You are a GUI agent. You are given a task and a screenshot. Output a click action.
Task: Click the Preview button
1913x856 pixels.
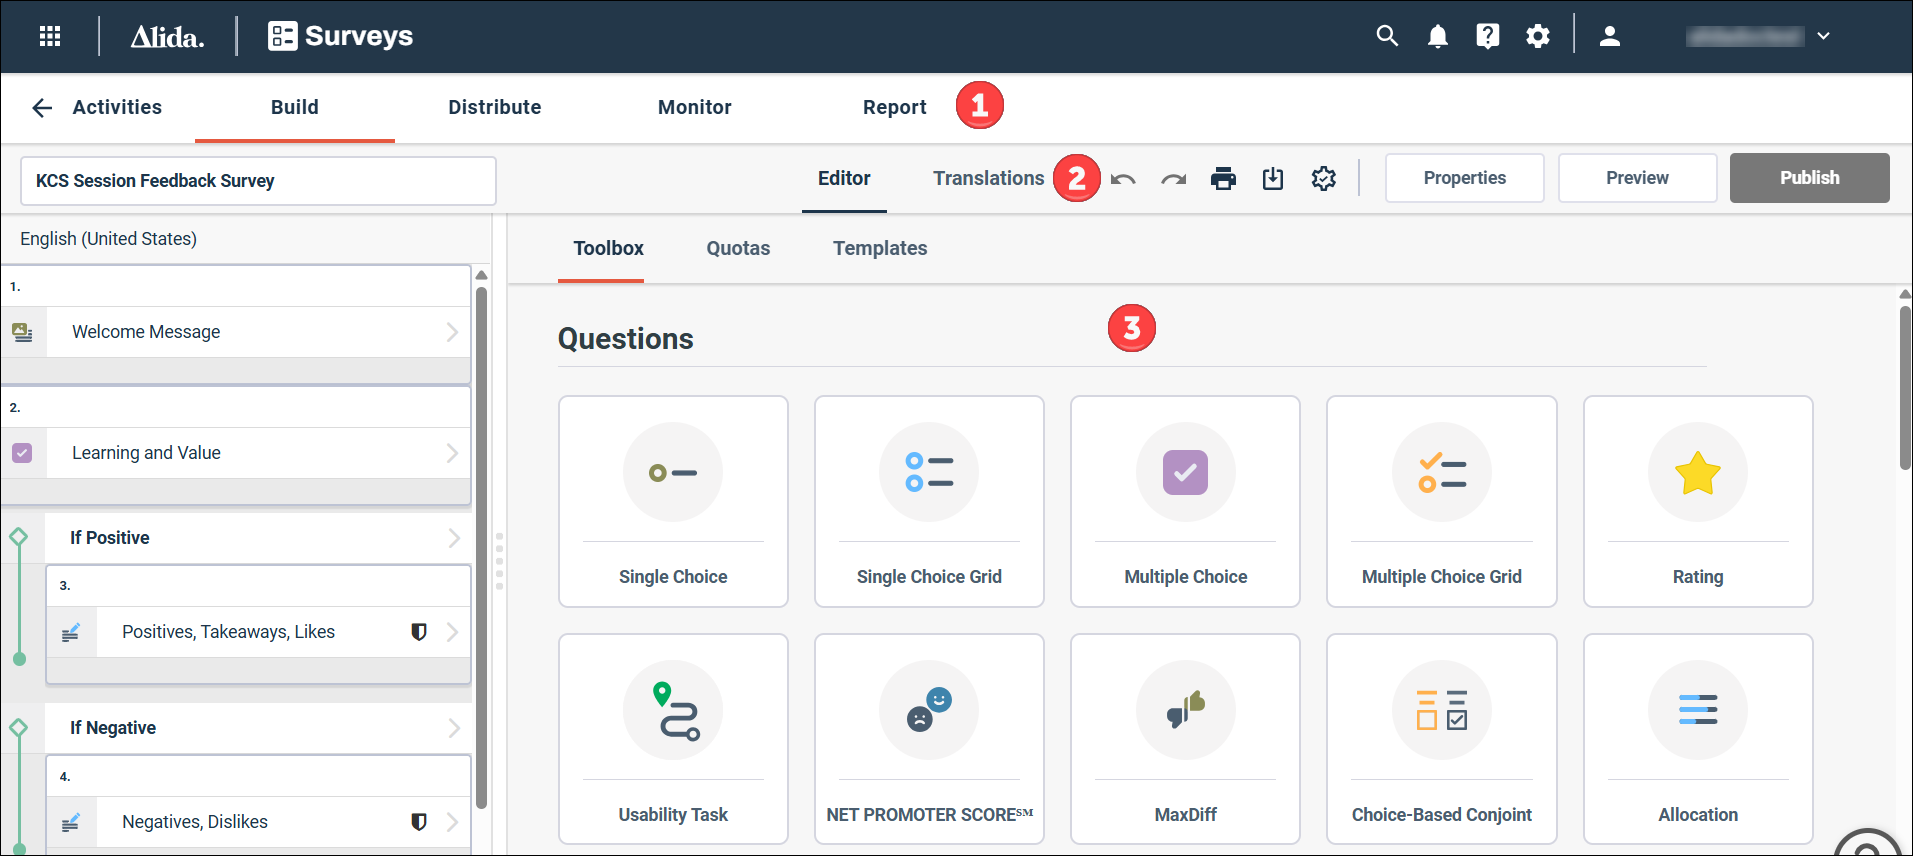1637,178
